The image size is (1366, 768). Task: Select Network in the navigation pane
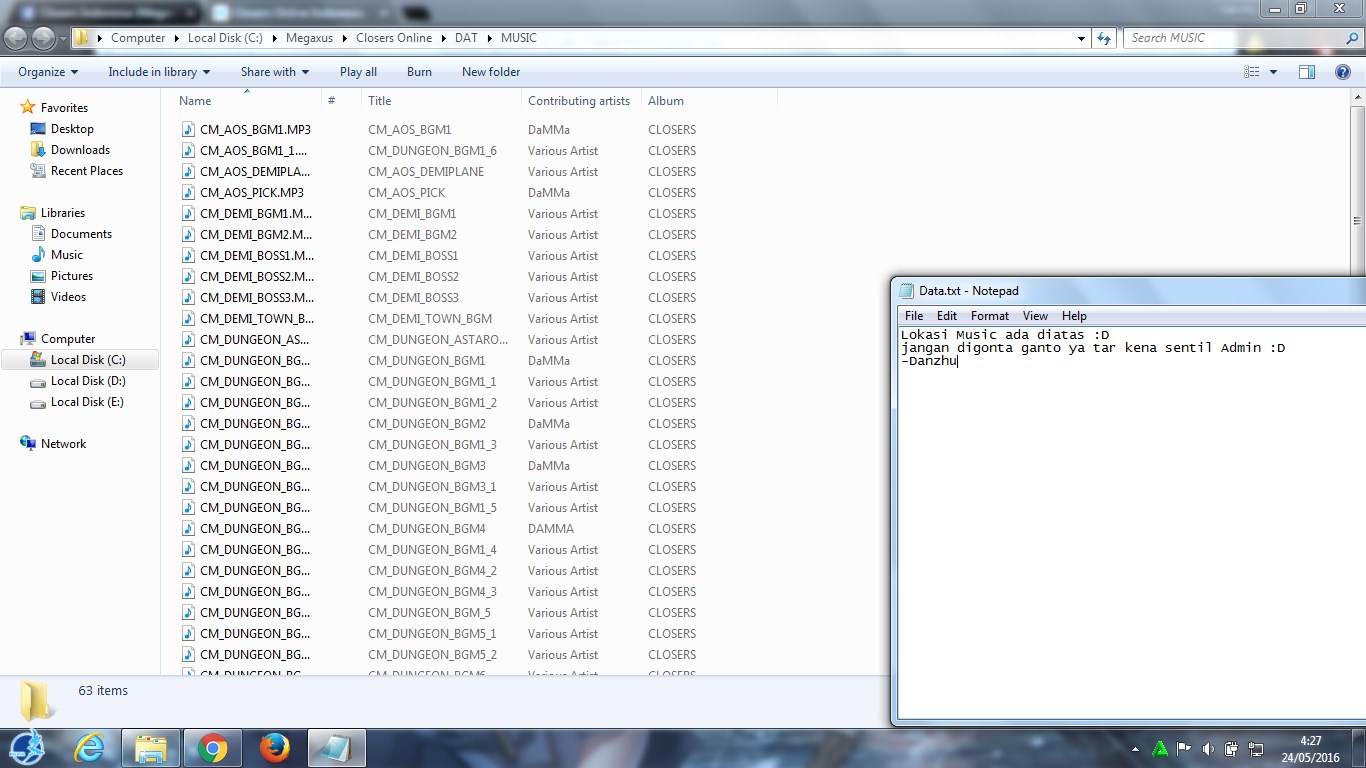63,444
